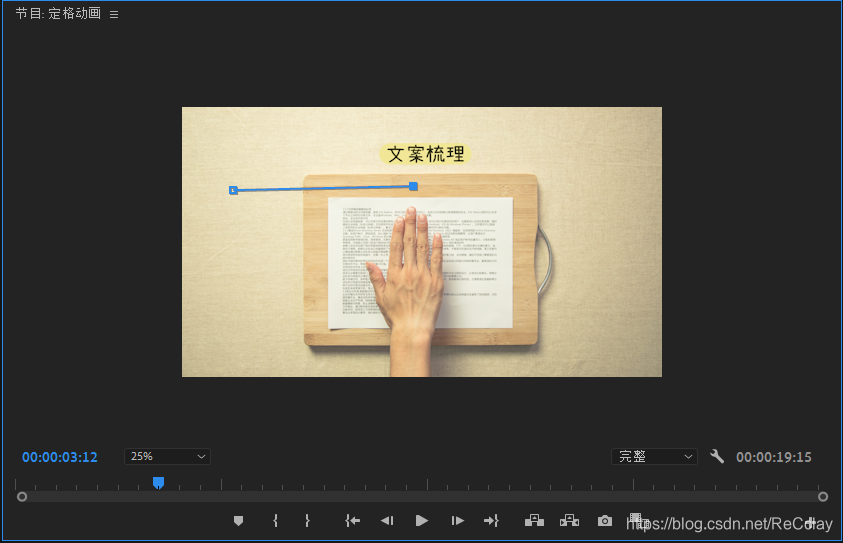Click the right zoom scroll bar handle
Screen dimensions: 843x543
pyautogui.click(x=823, y=497)
